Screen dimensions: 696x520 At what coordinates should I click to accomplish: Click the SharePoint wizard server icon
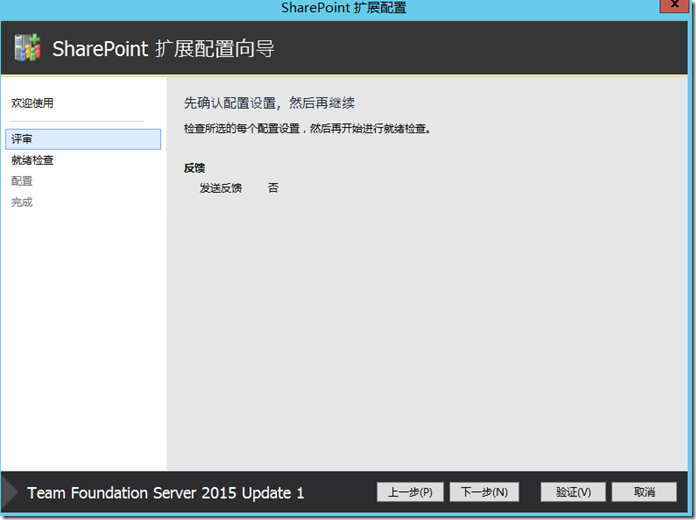coord(28,48)
